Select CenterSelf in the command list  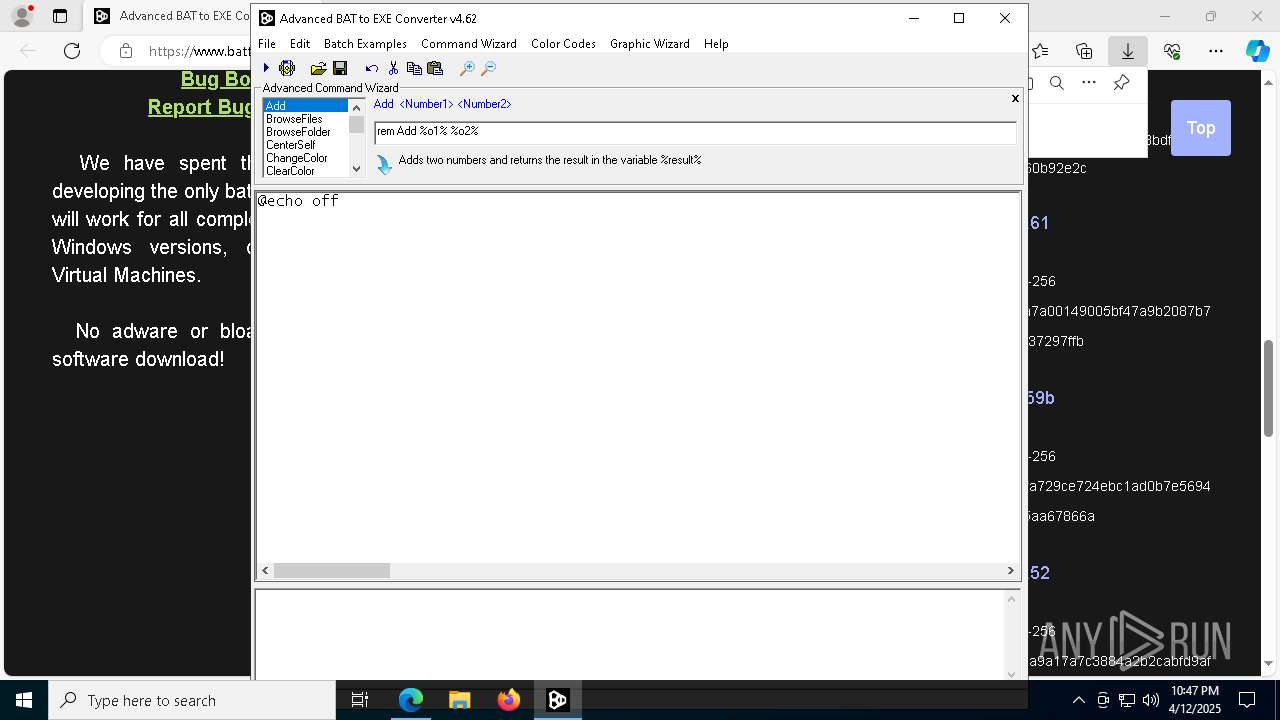click(305, 145)
